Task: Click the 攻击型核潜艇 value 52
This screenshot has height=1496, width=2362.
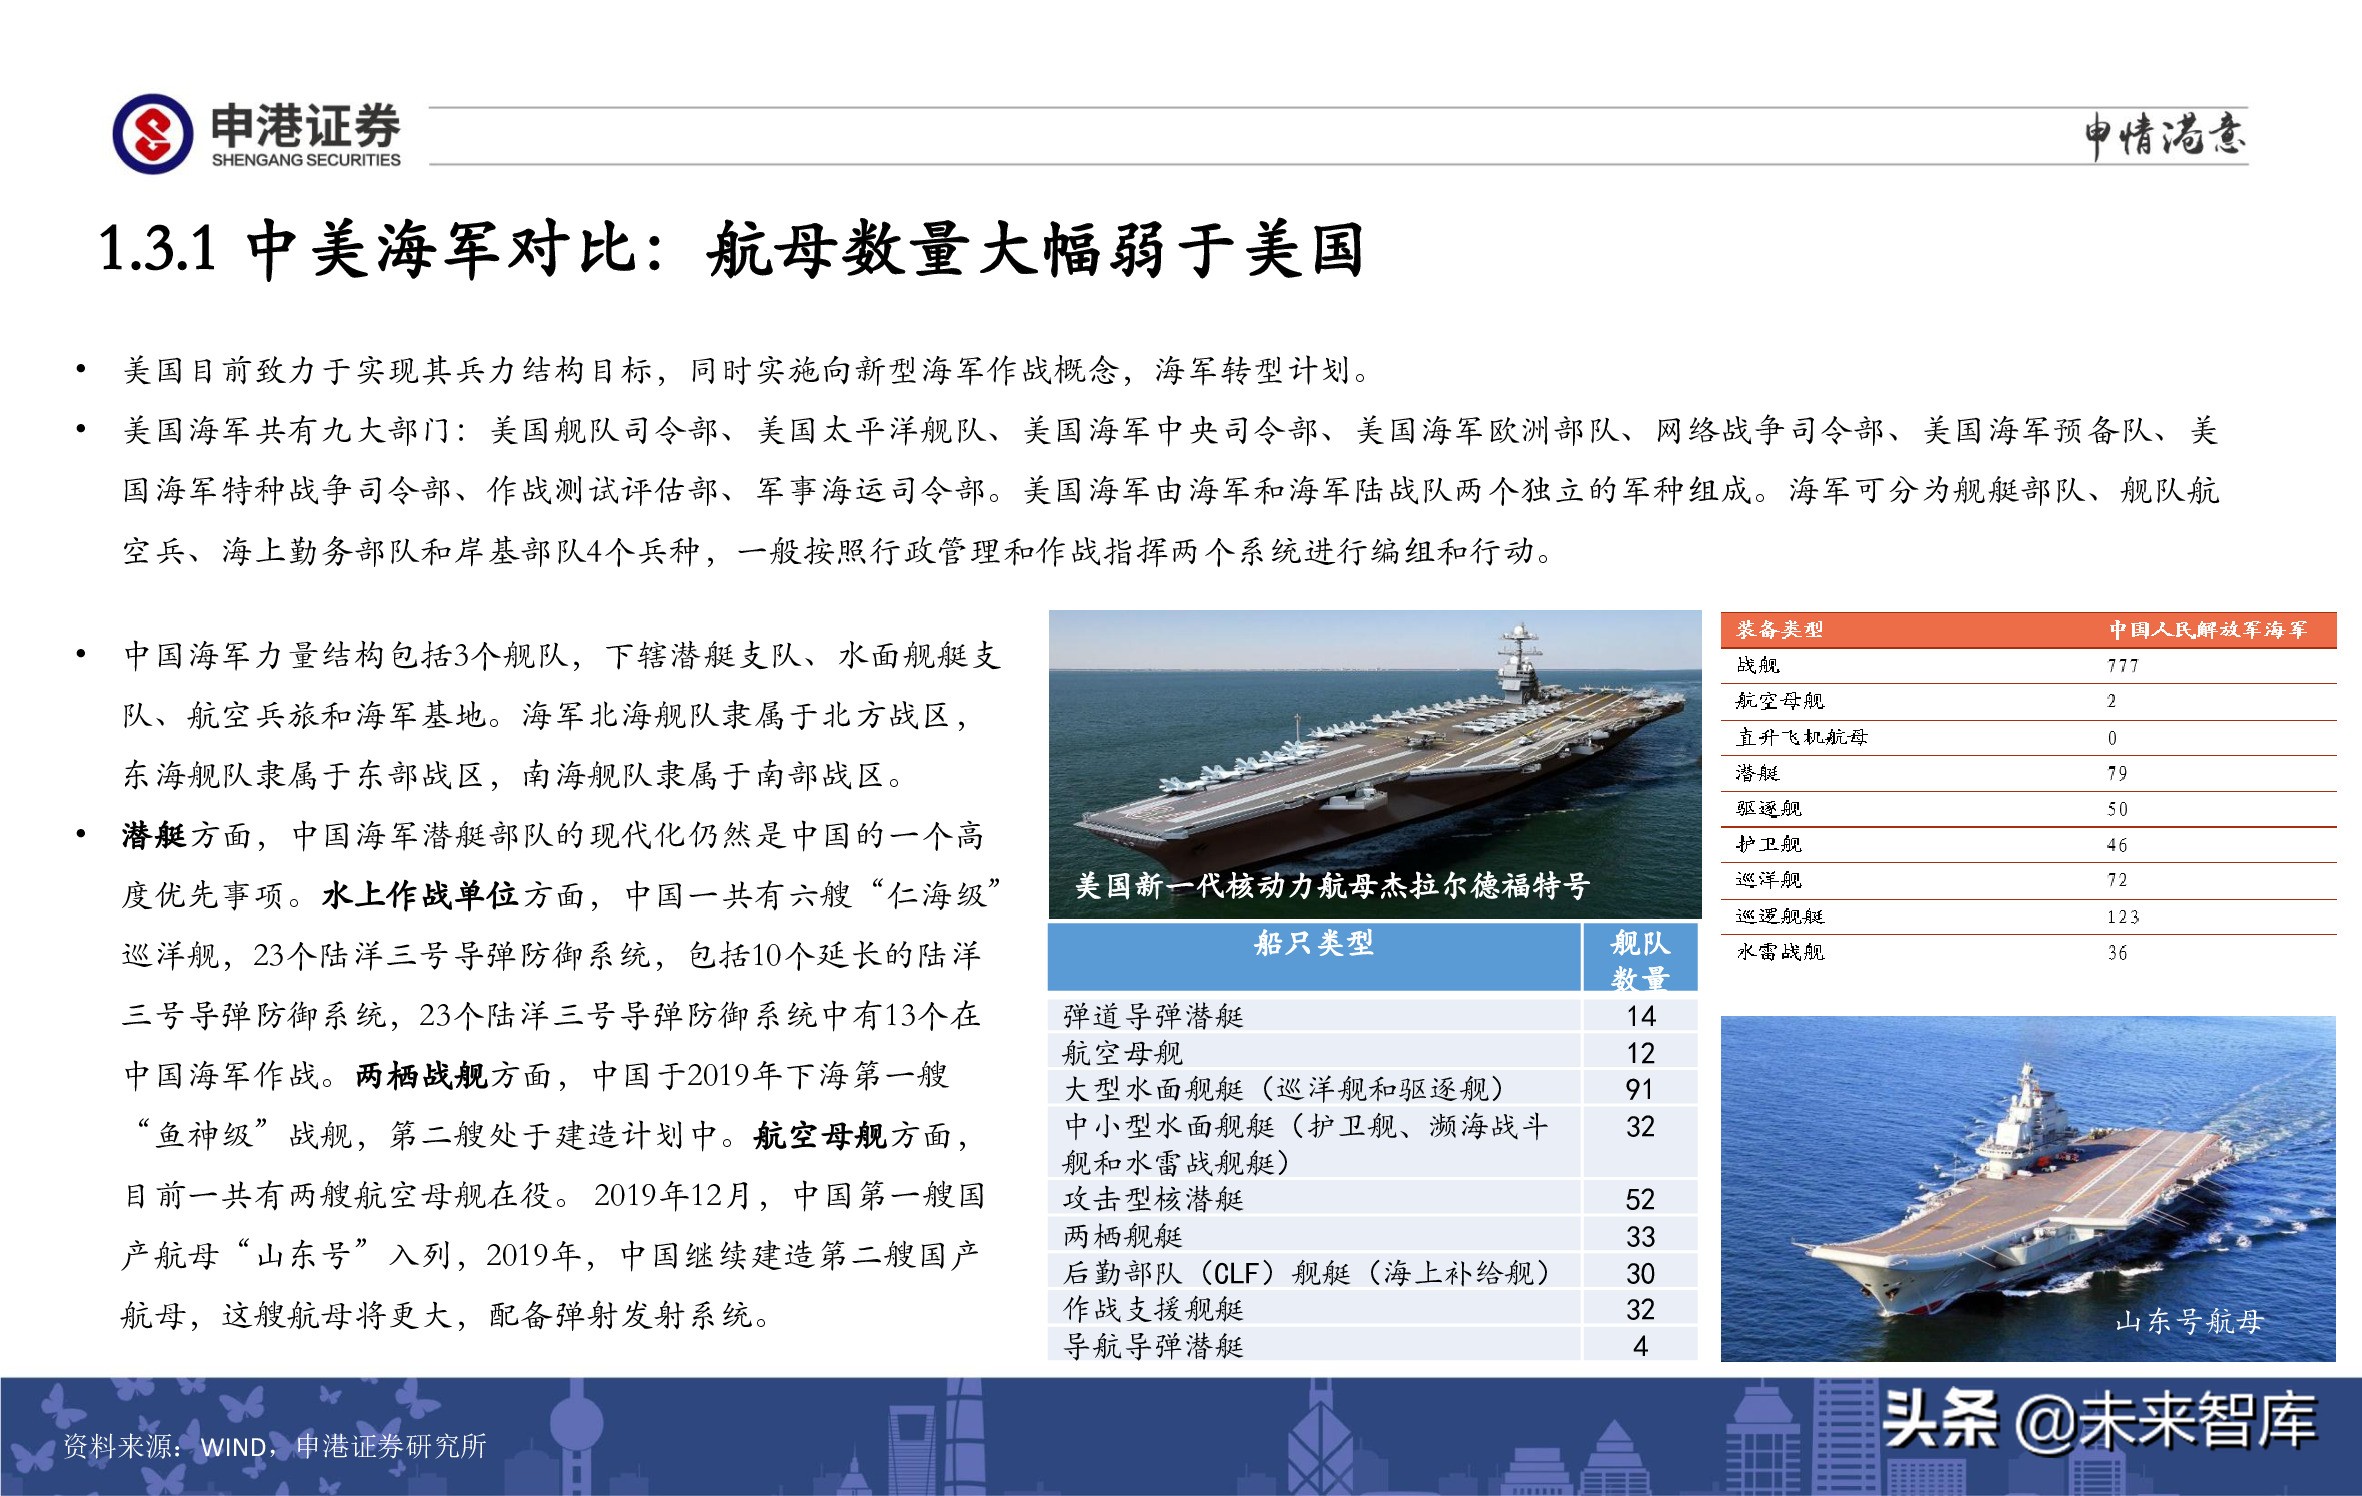Action: [1640, 1199]
